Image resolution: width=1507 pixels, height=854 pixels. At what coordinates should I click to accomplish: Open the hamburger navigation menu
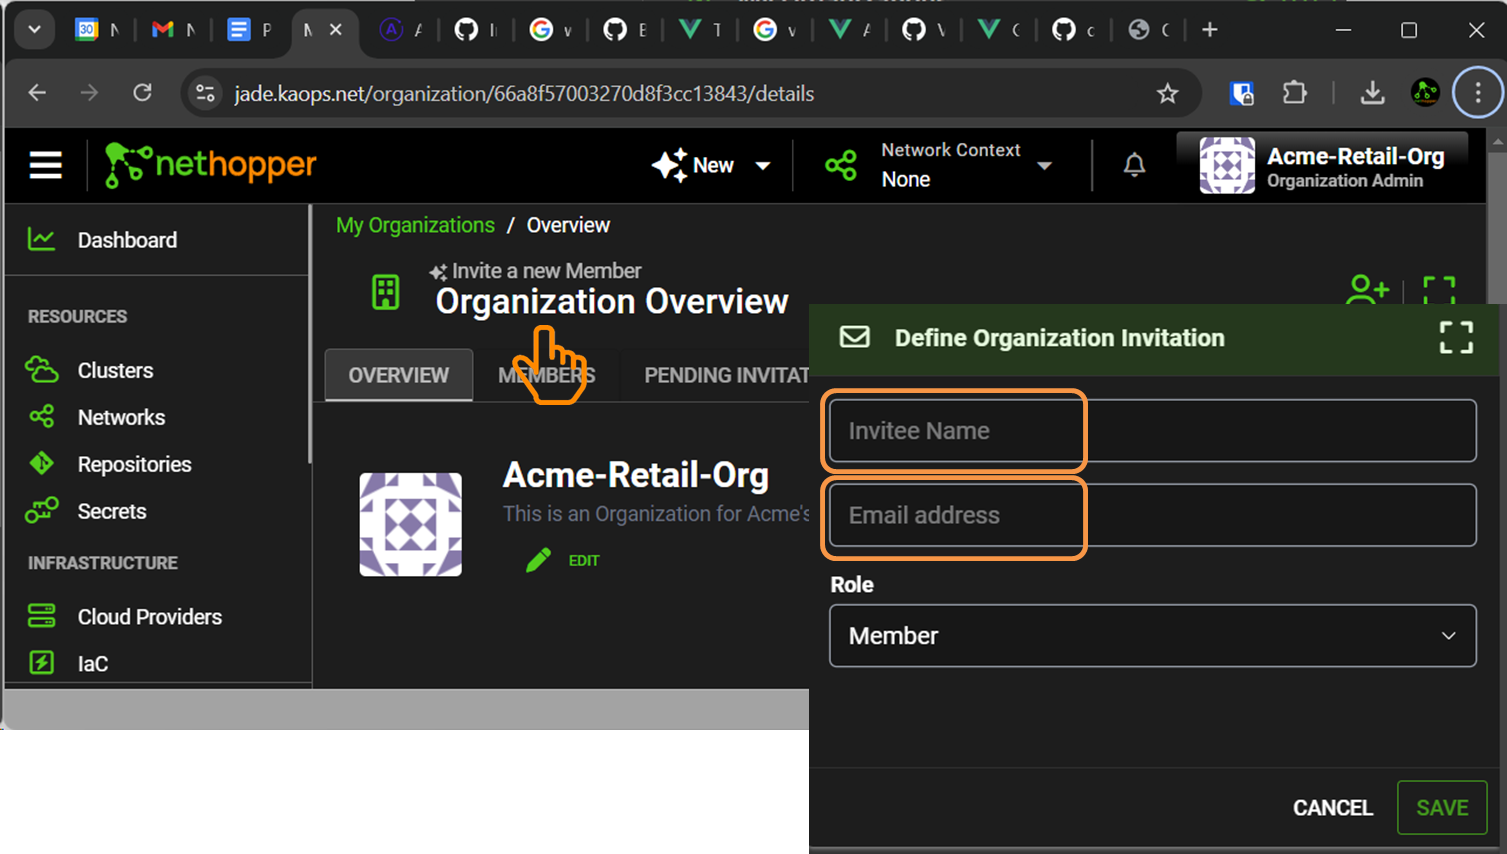(x=45, y=165)
